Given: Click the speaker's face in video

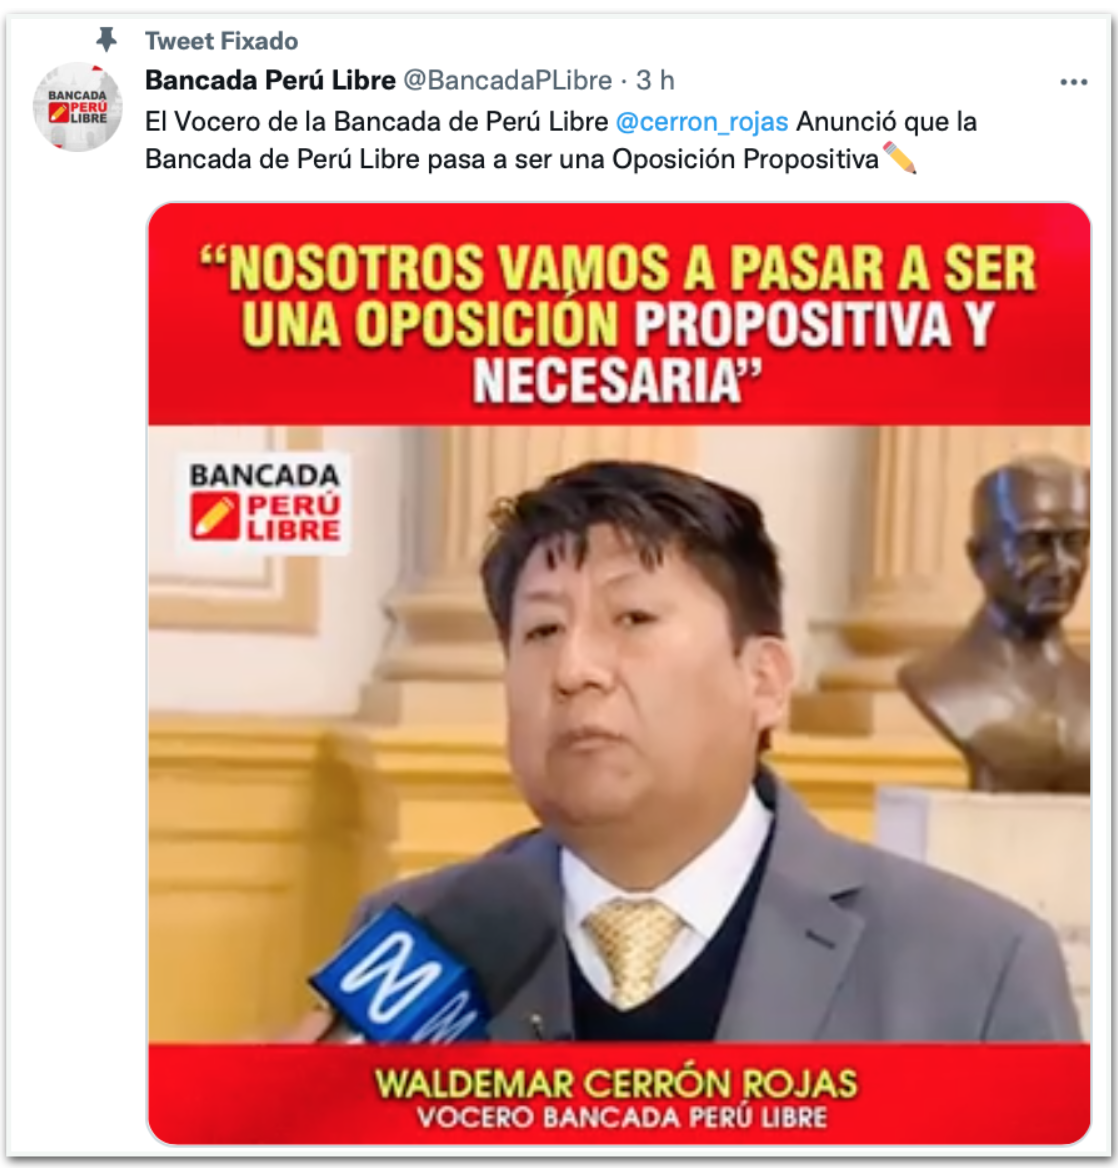Looking at the screenshot, I should [x=642, y=674].
